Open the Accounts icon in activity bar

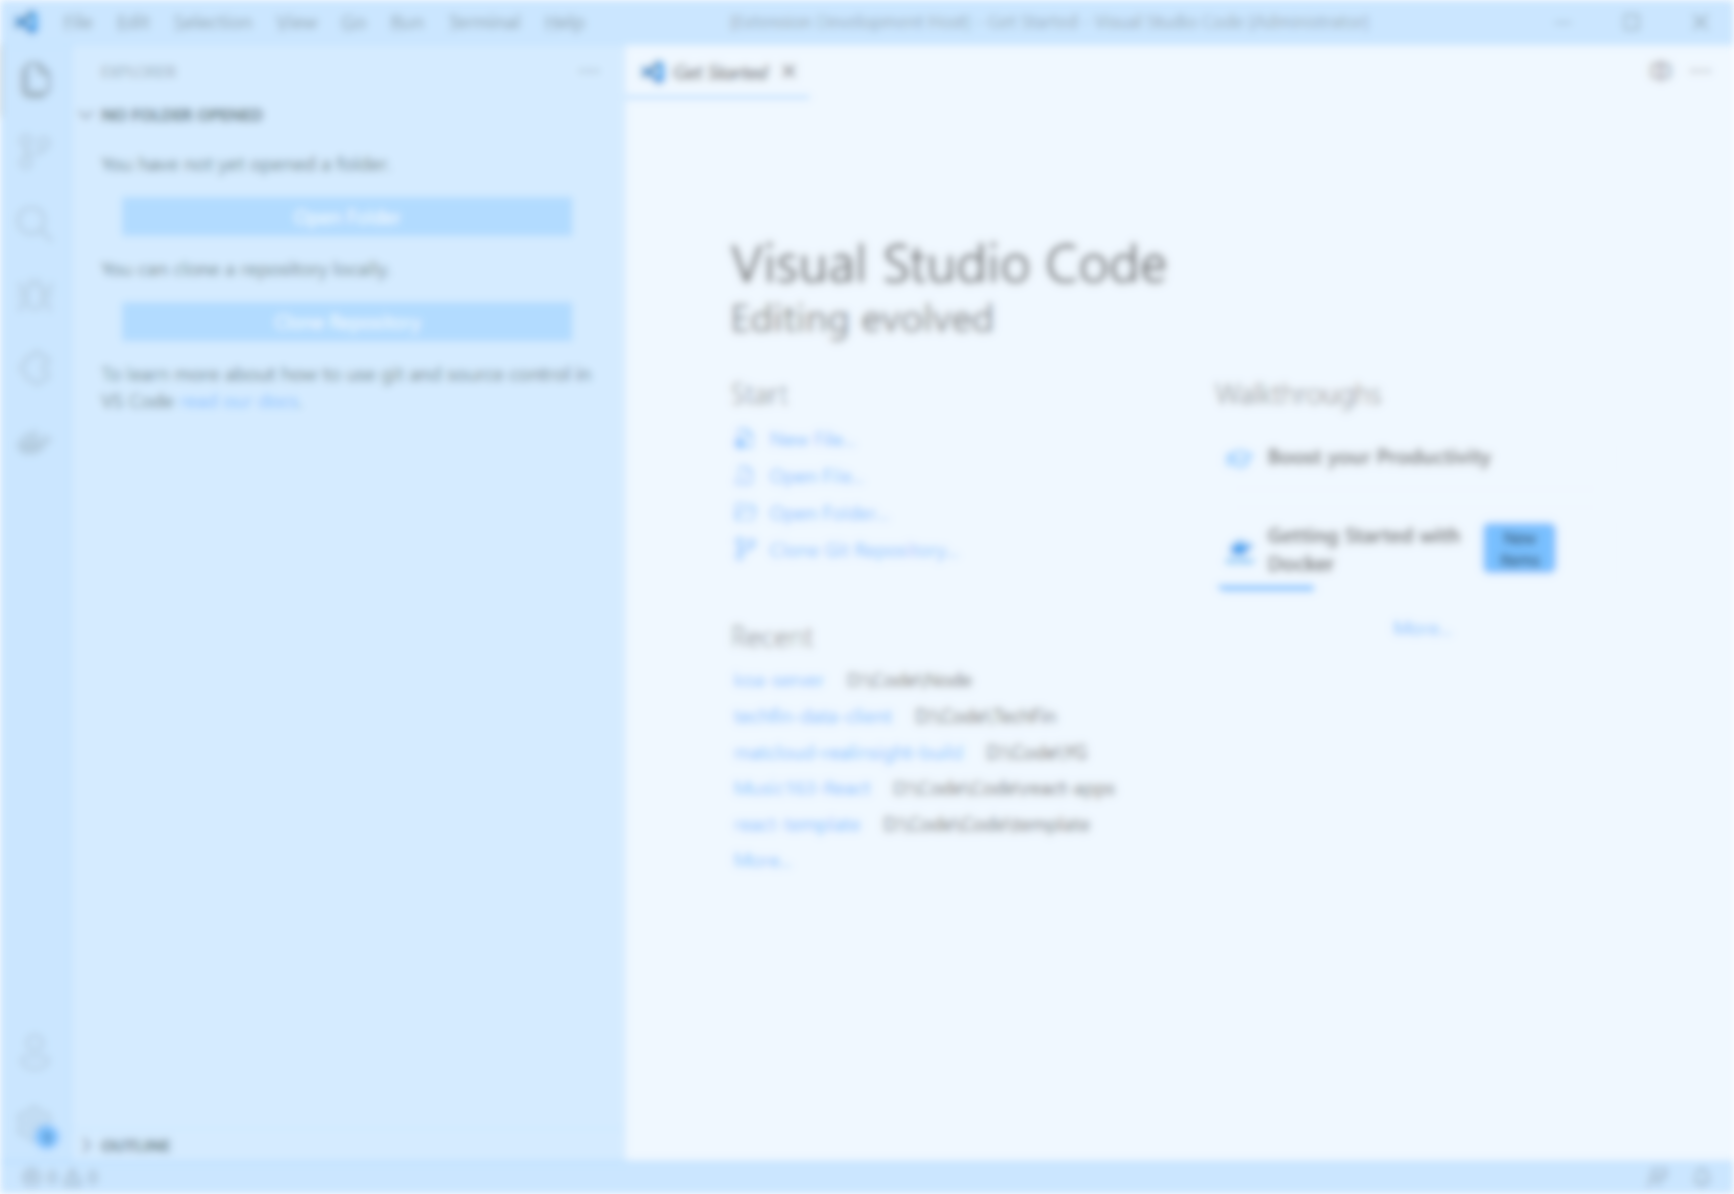(35, 1052)
